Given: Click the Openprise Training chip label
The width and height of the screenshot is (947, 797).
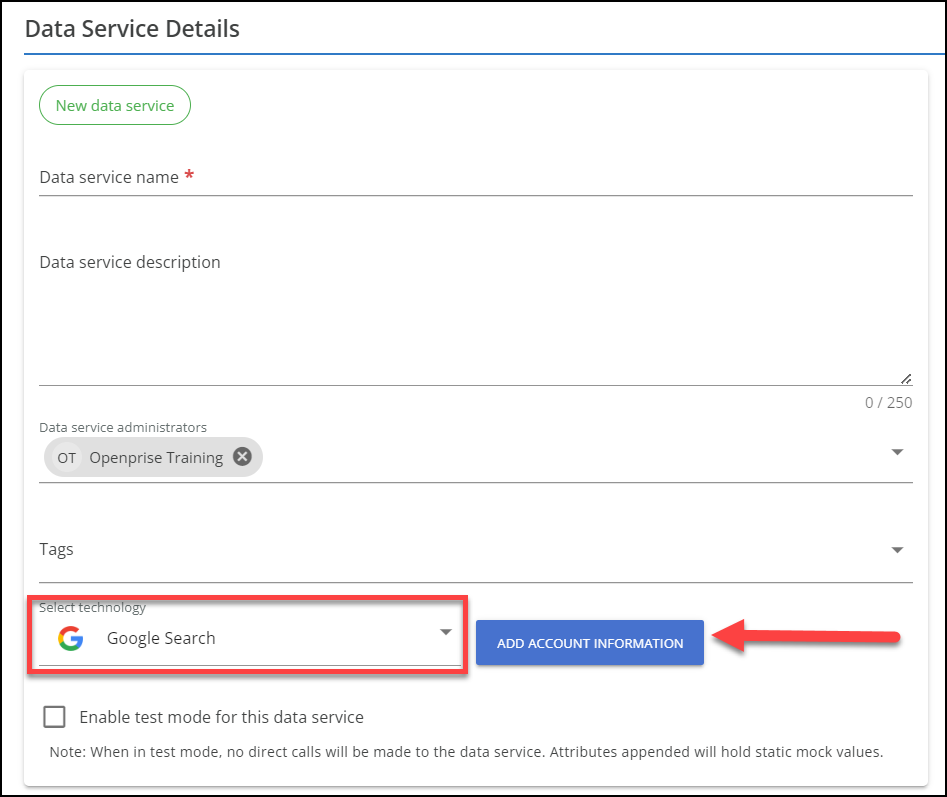Looking at the screenshot, I should (x=156, y=457).
